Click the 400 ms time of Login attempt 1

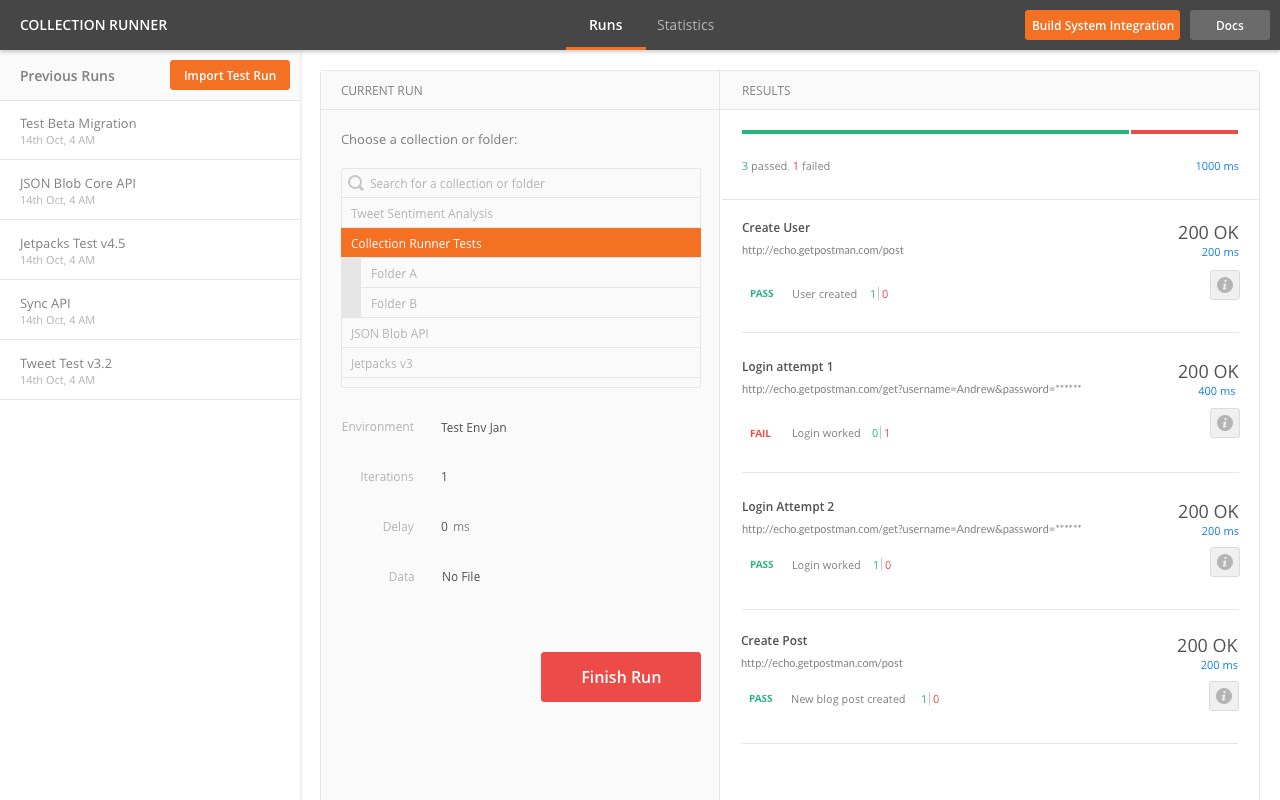point(1217,391)
